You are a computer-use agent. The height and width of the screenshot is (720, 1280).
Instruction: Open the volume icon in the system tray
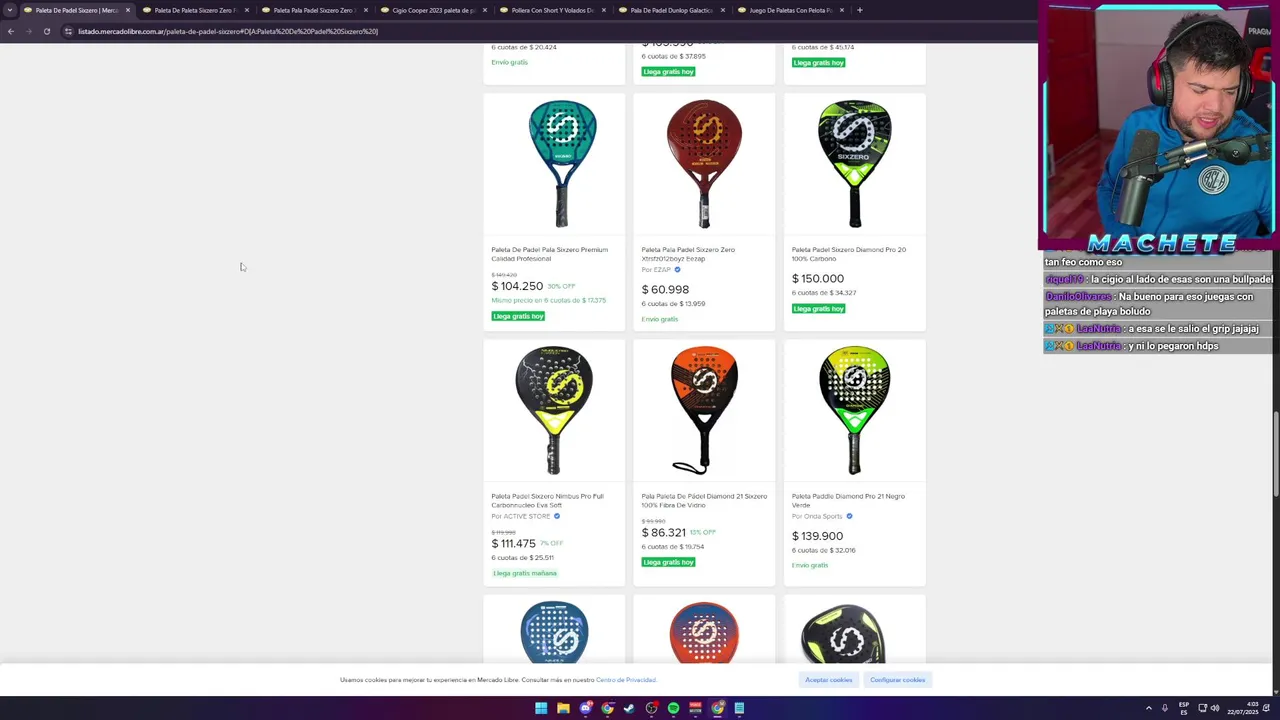tap(1215, 708)
